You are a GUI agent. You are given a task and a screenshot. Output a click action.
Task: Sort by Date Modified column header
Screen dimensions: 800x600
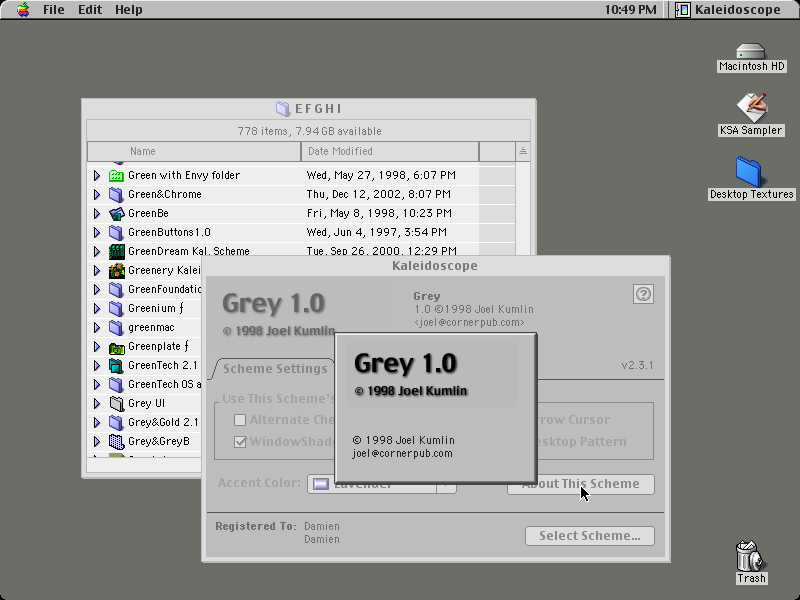pos(390,152)
